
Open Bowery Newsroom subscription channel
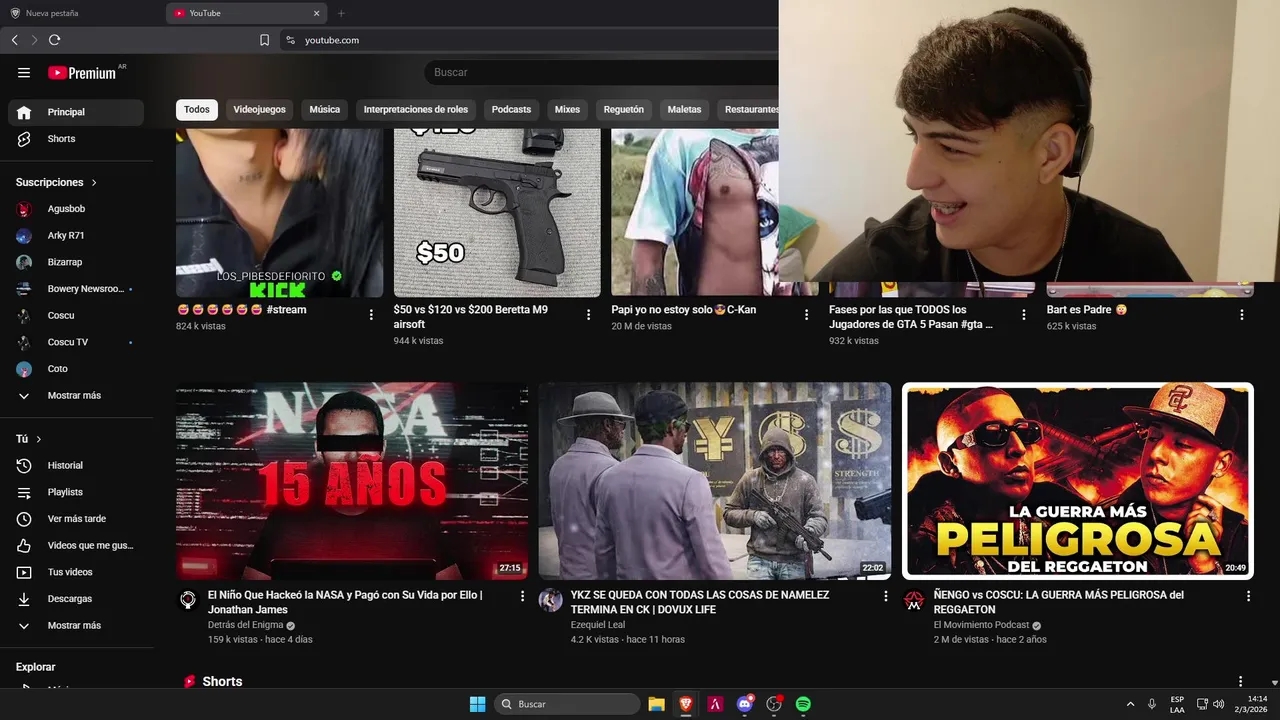pyautogui.click(x=76, y=289)
